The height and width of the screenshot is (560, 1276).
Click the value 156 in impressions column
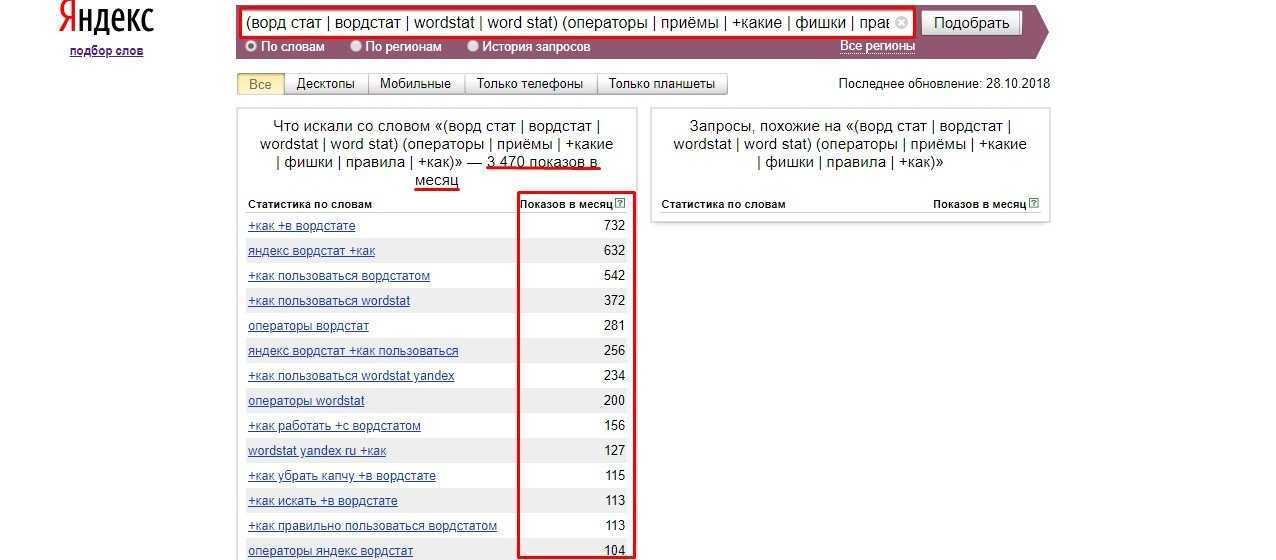pyautogui.click(x=614, y=426)
